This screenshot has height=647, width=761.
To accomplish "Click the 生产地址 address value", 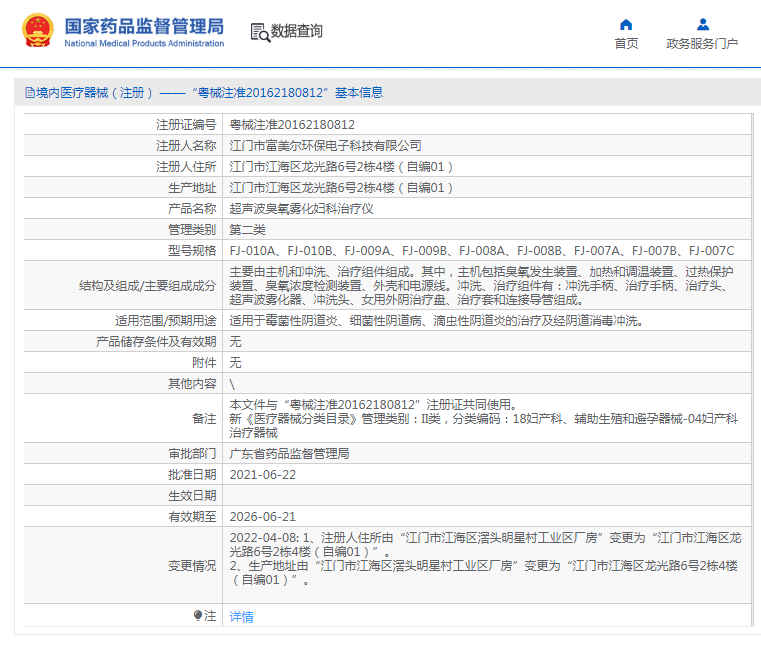I will coord(341,187).
